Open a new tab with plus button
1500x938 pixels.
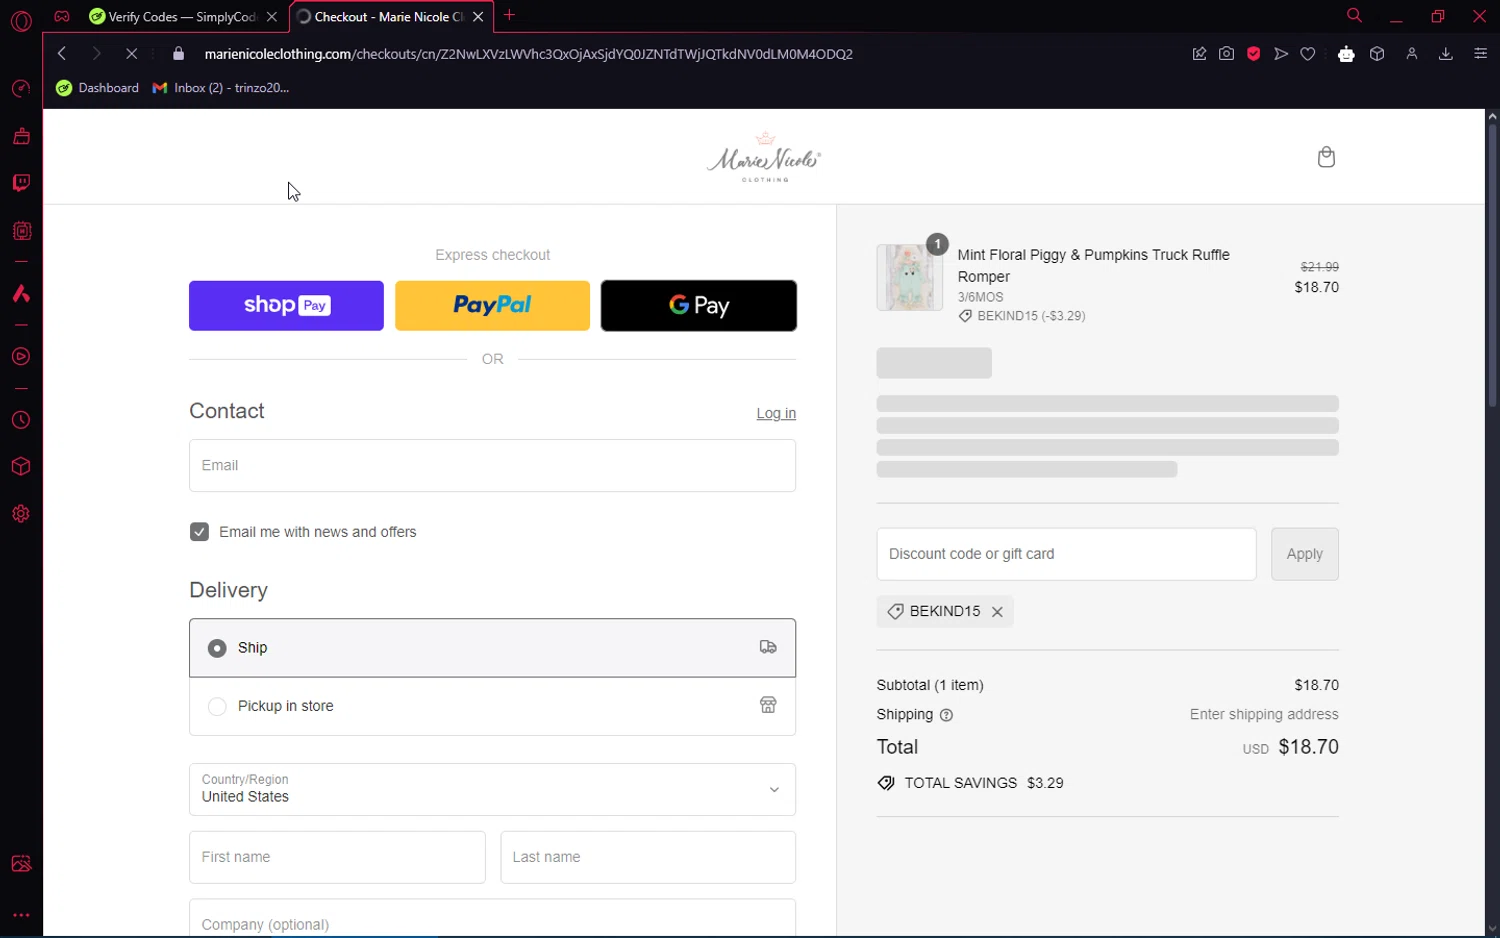[509, 16]
